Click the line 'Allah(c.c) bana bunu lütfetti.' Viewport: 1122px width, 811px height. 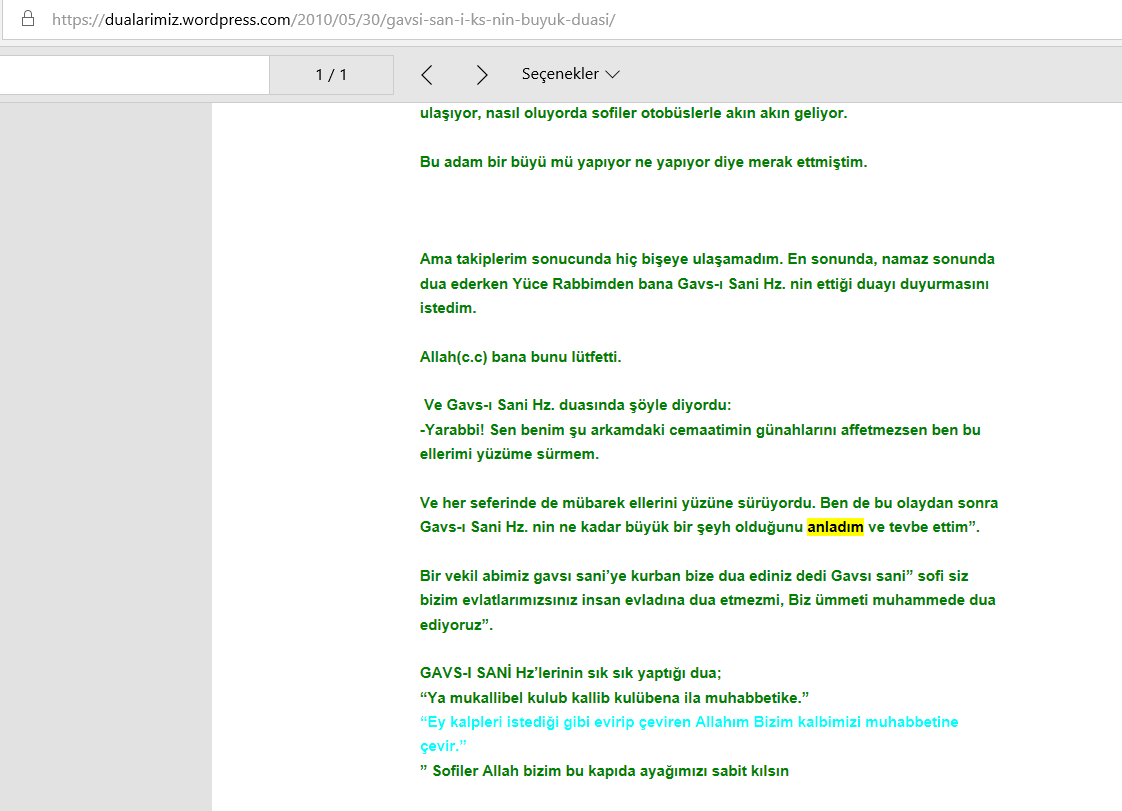(520, 356)
